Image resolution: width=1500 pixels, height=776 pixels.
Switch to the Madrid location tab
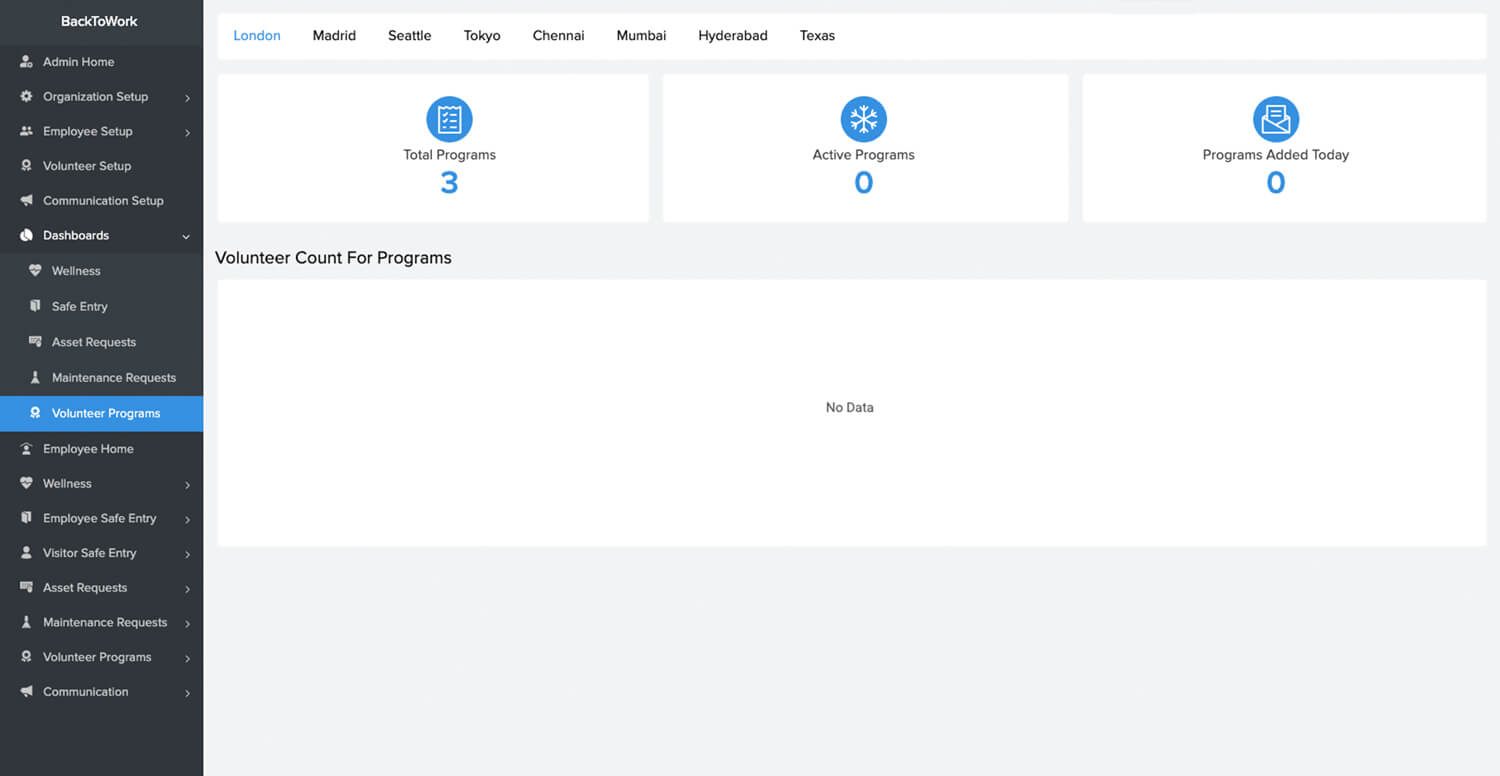[334, 36]
